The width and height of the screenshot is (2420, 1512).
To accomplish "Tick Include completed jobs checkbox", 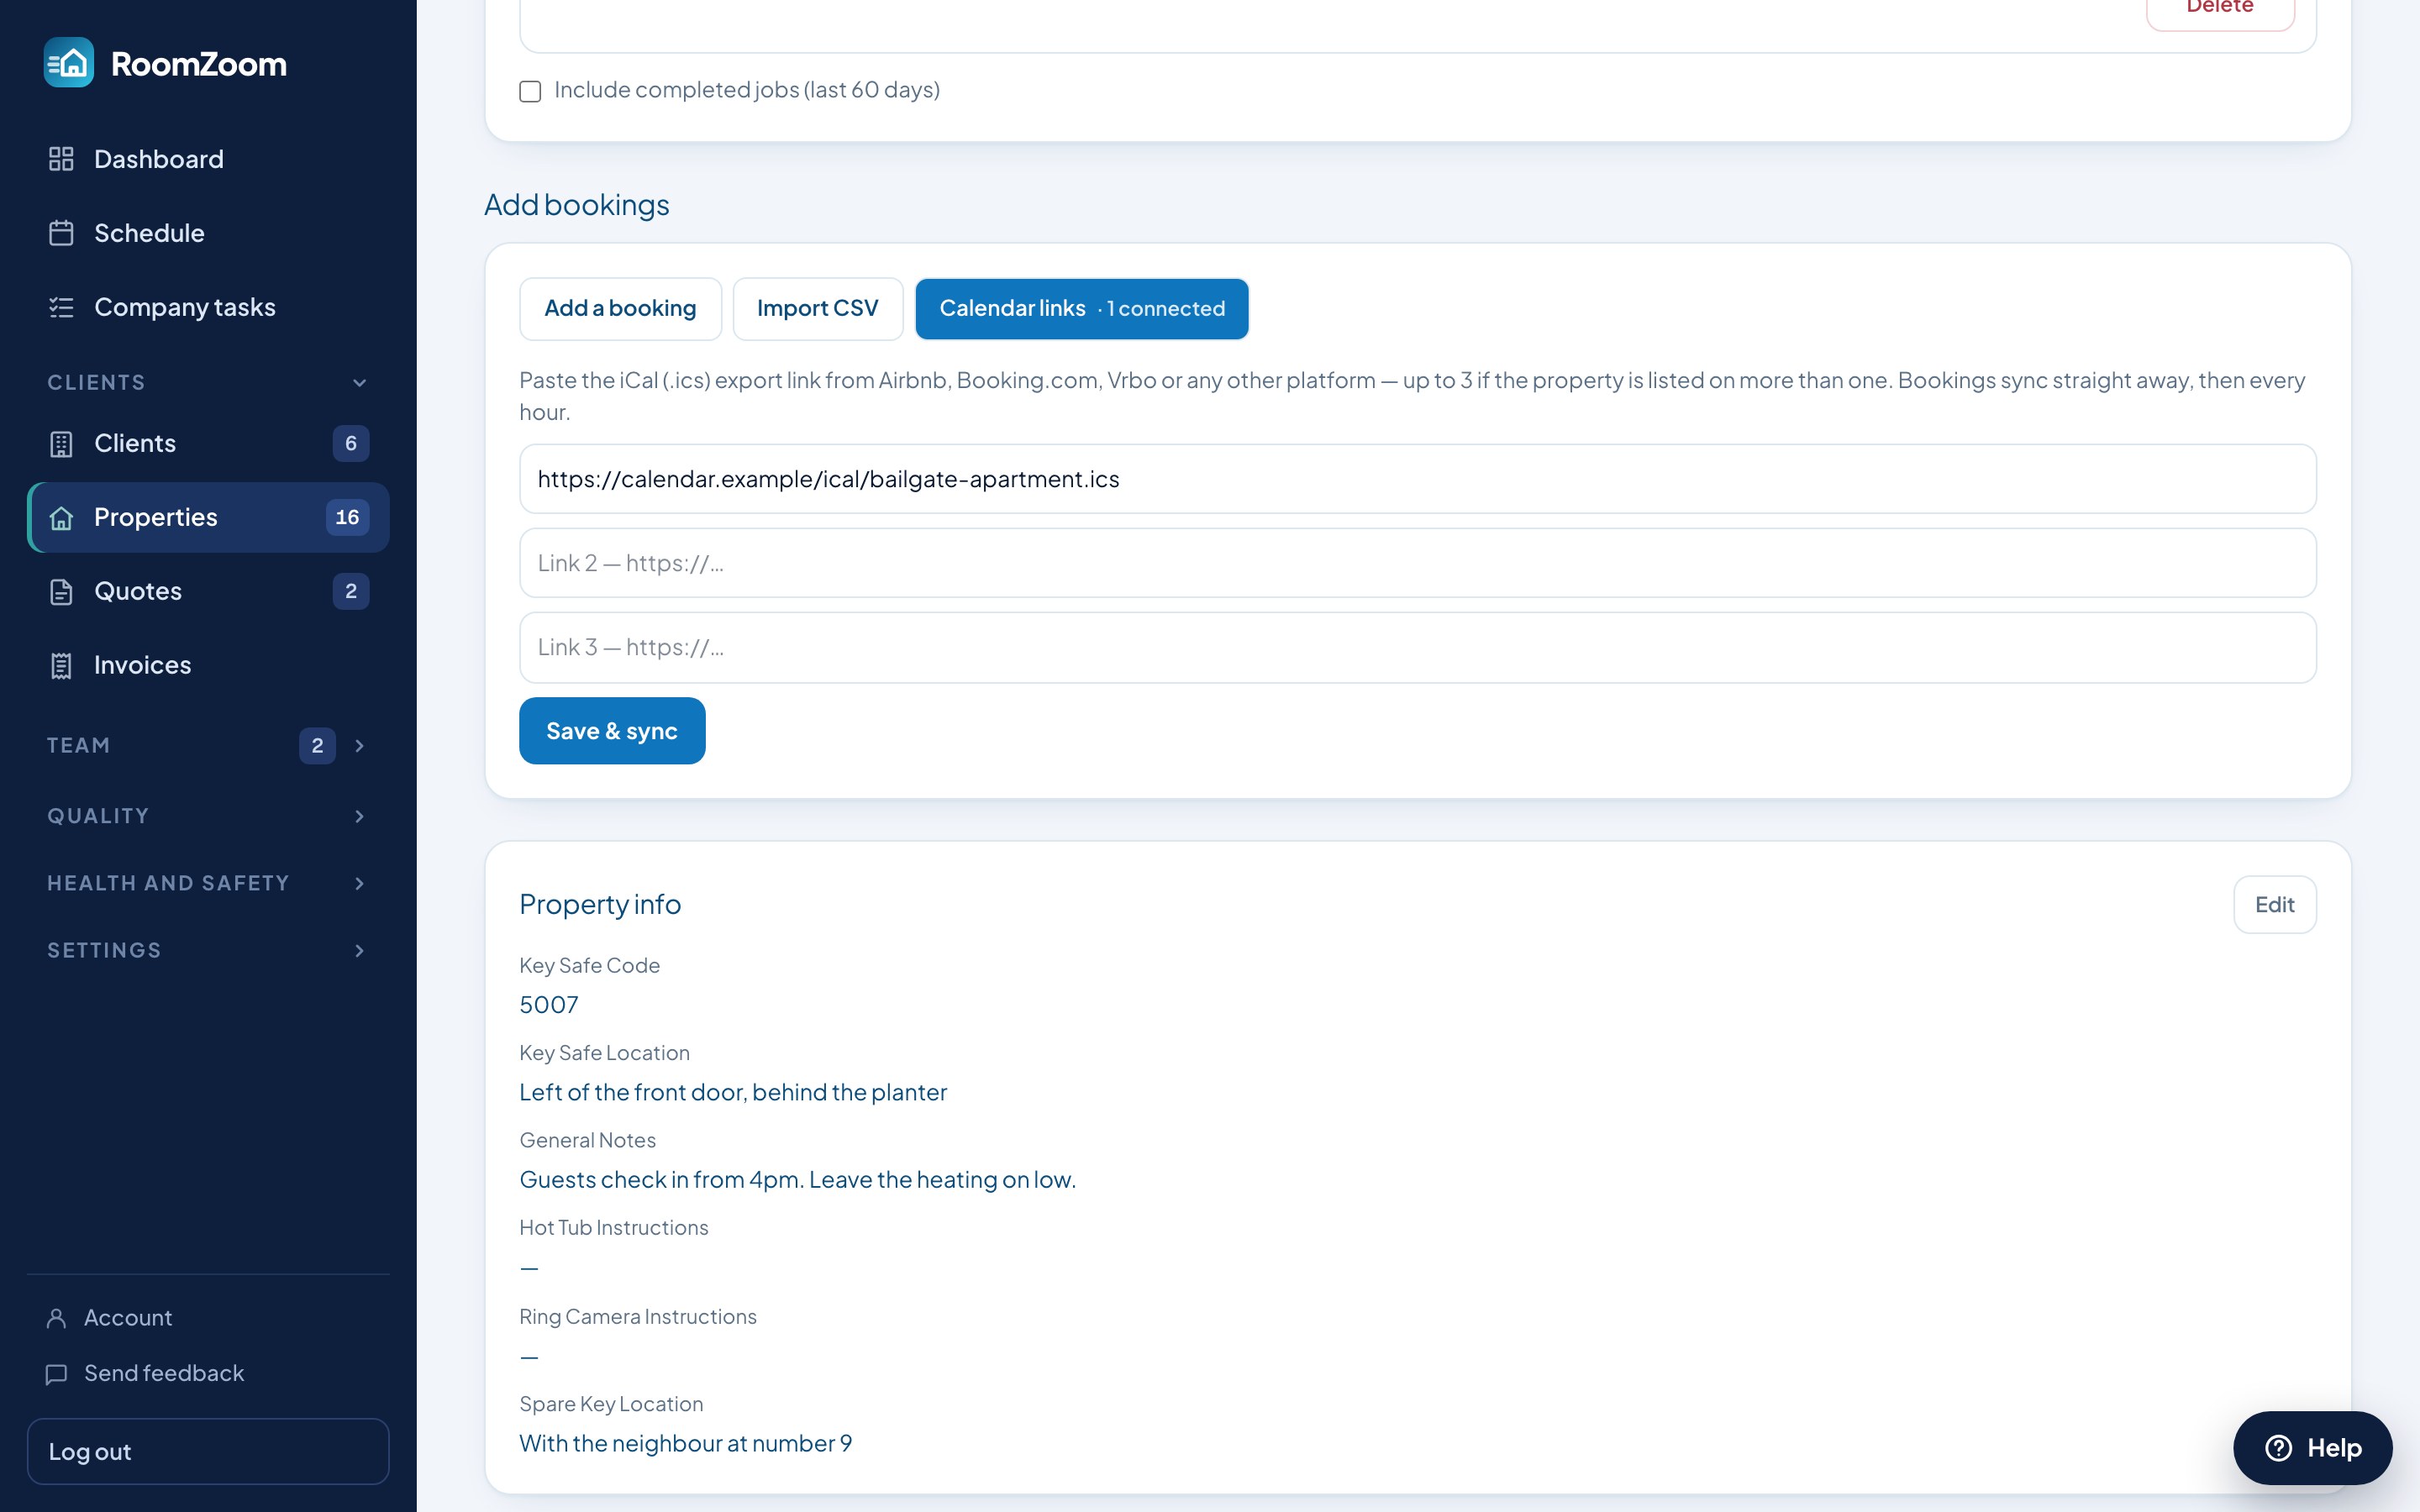I will tap(530, 91).
